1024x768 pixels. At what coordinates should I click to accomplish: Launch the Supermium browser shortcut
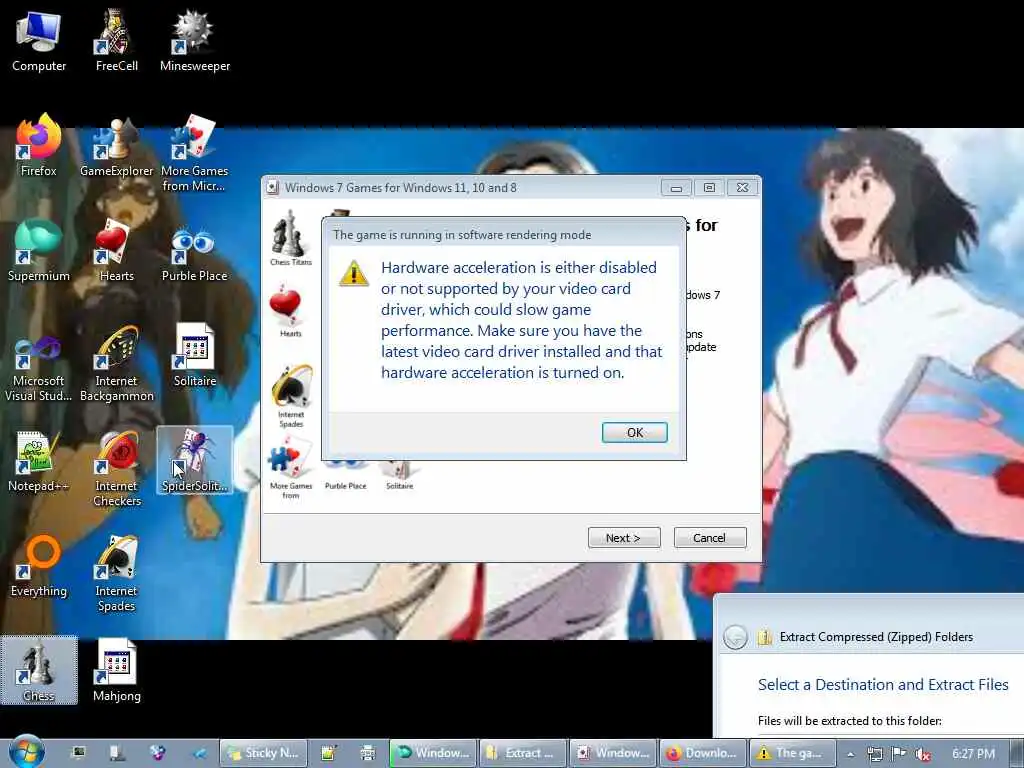tap(39, 251)
